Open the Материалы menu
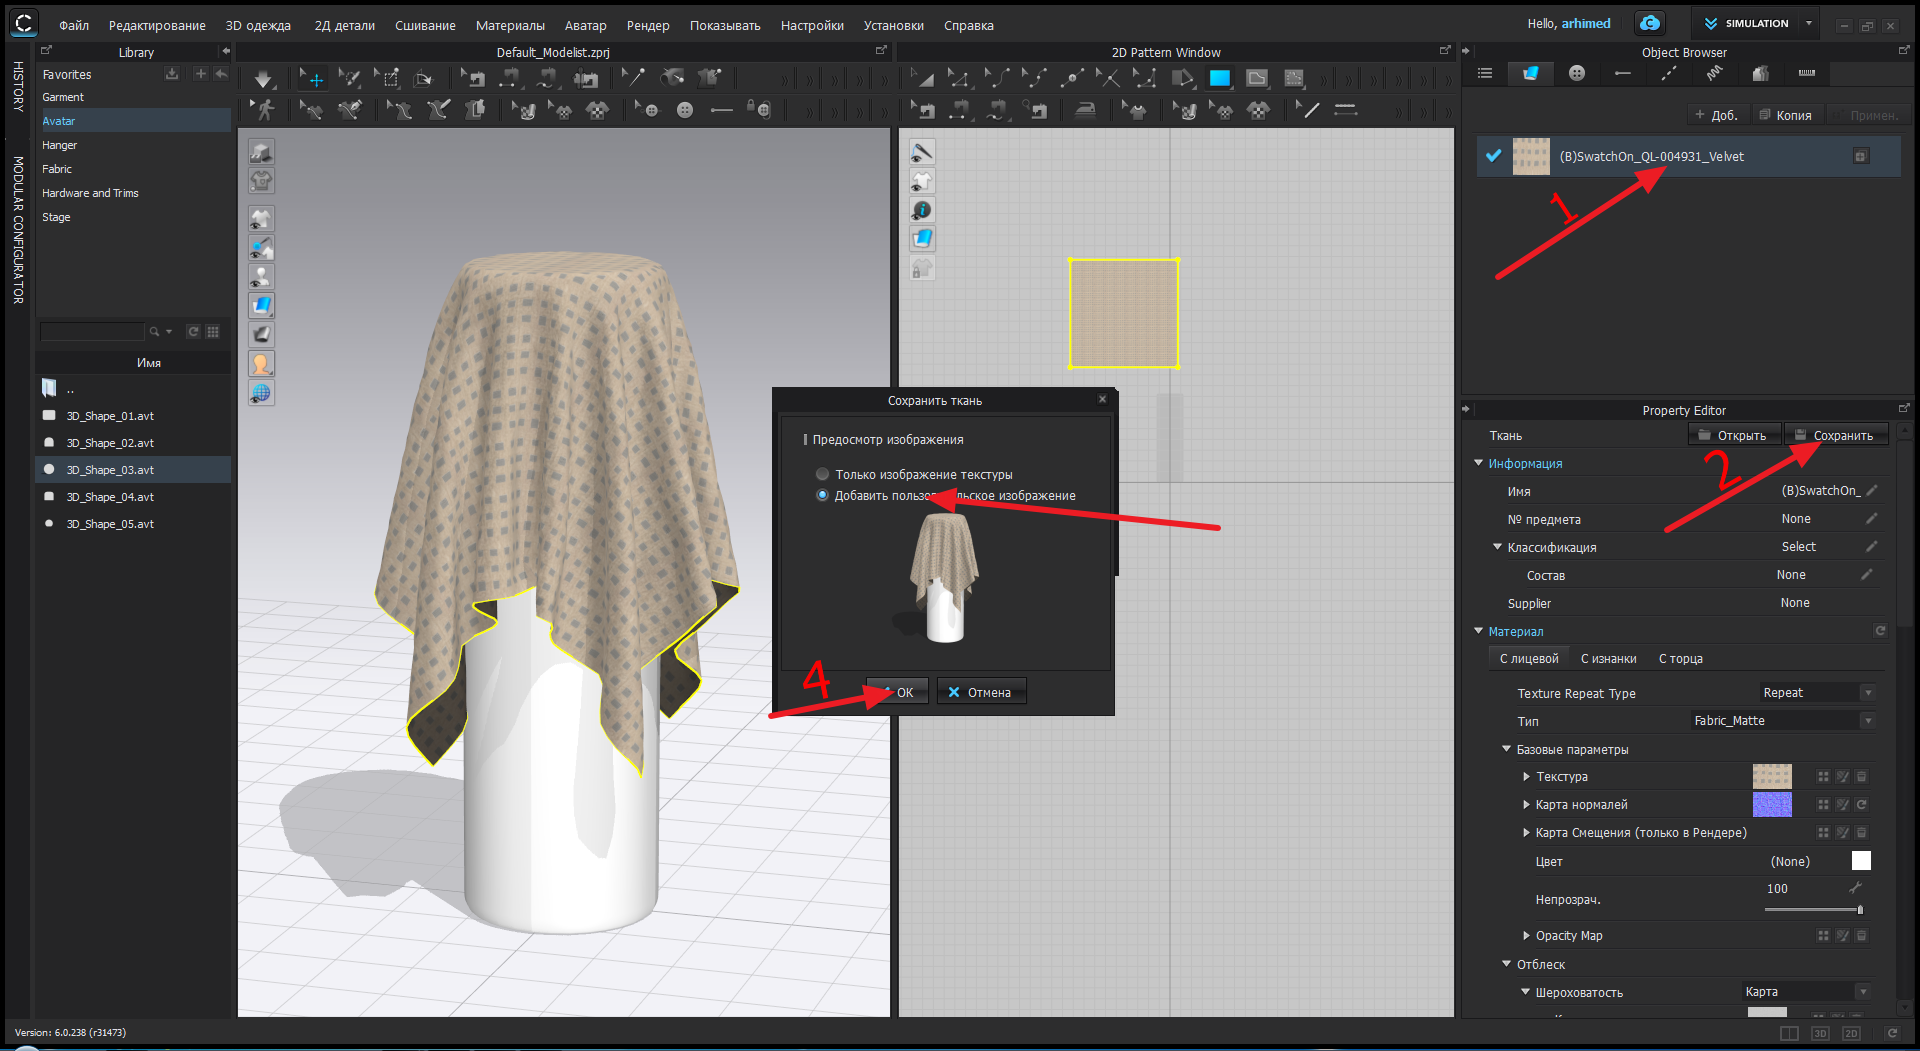The image size is (1920, 1051). point(510,25)
